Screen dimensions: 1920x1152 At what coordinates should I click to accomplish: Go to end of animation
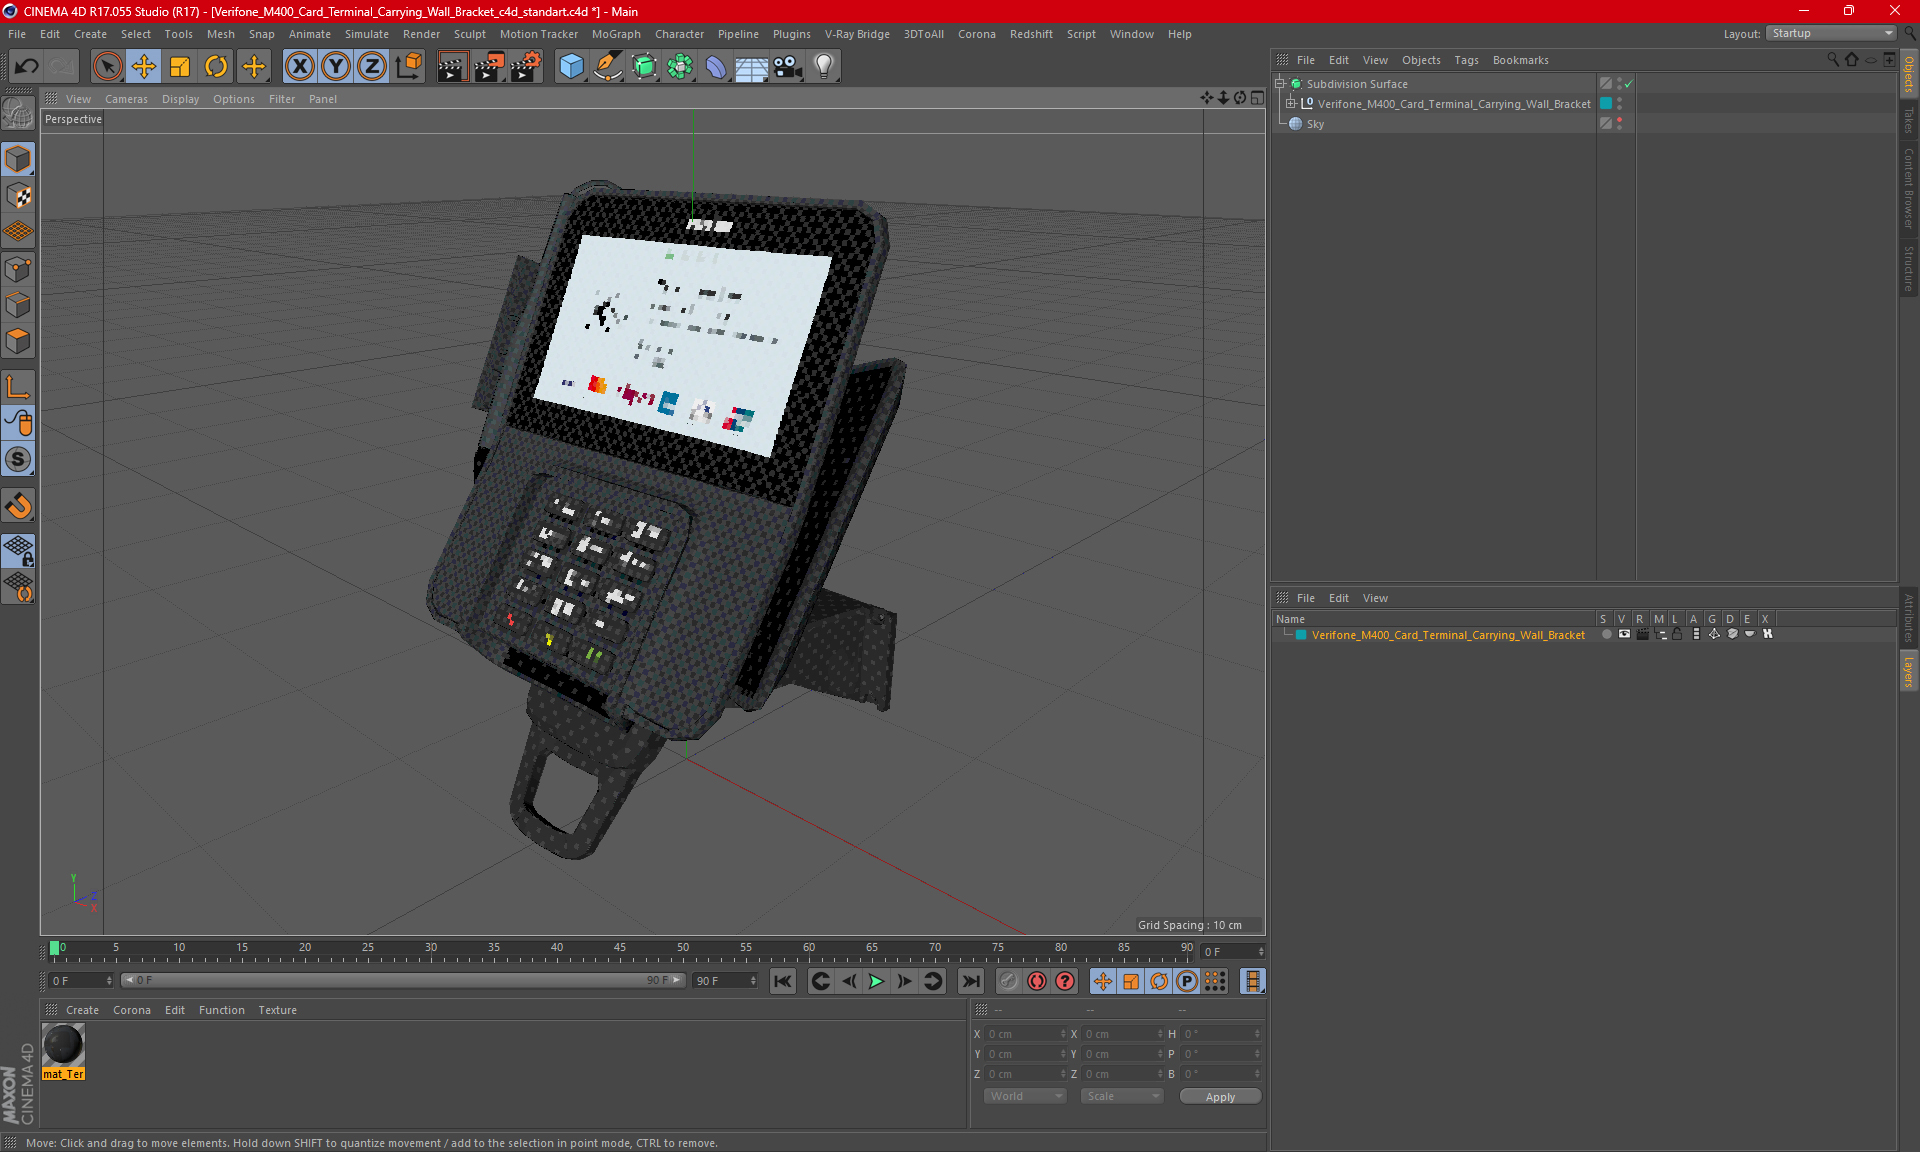point(970,981)
